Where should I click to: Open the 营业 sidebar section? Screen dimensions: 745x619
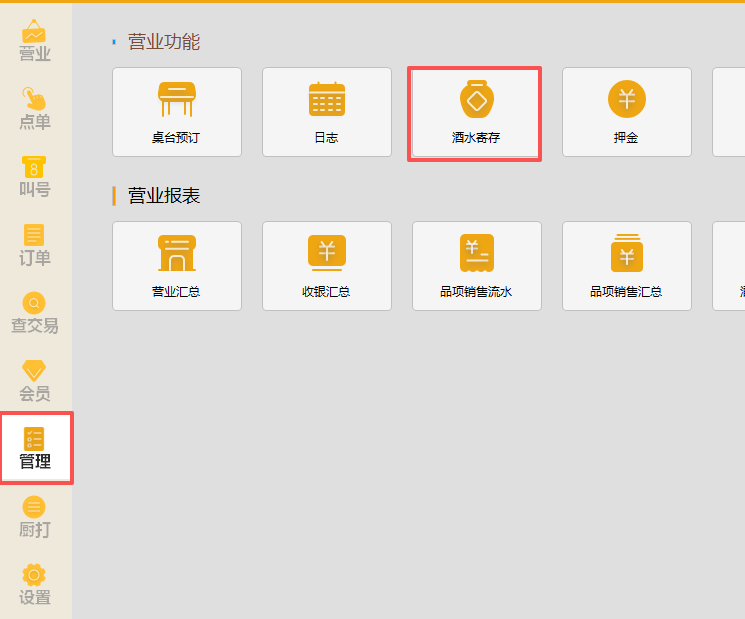tap(35, 41)
